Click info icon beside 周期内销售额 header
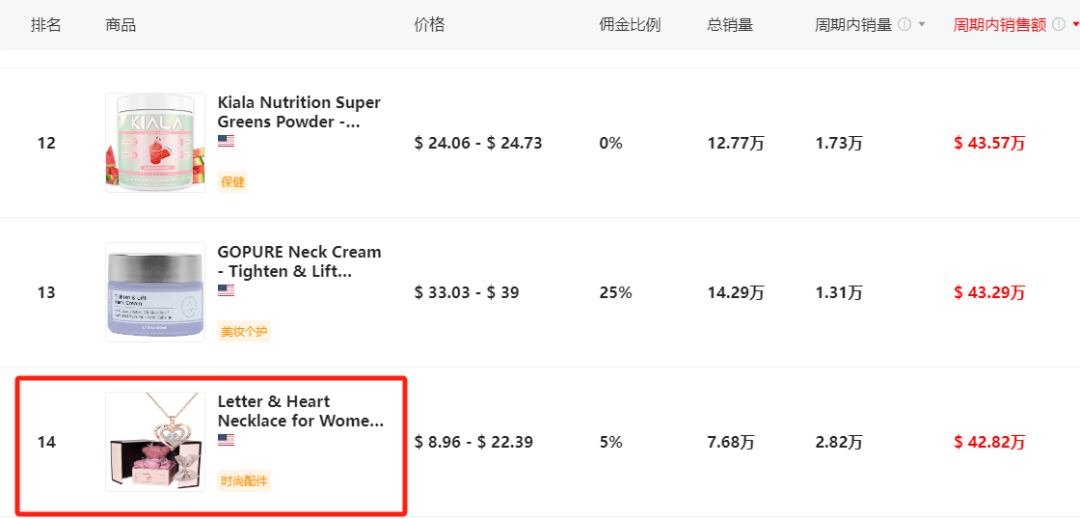The height and width of the screenshot is (519, 1080). tap(1059, 25)
